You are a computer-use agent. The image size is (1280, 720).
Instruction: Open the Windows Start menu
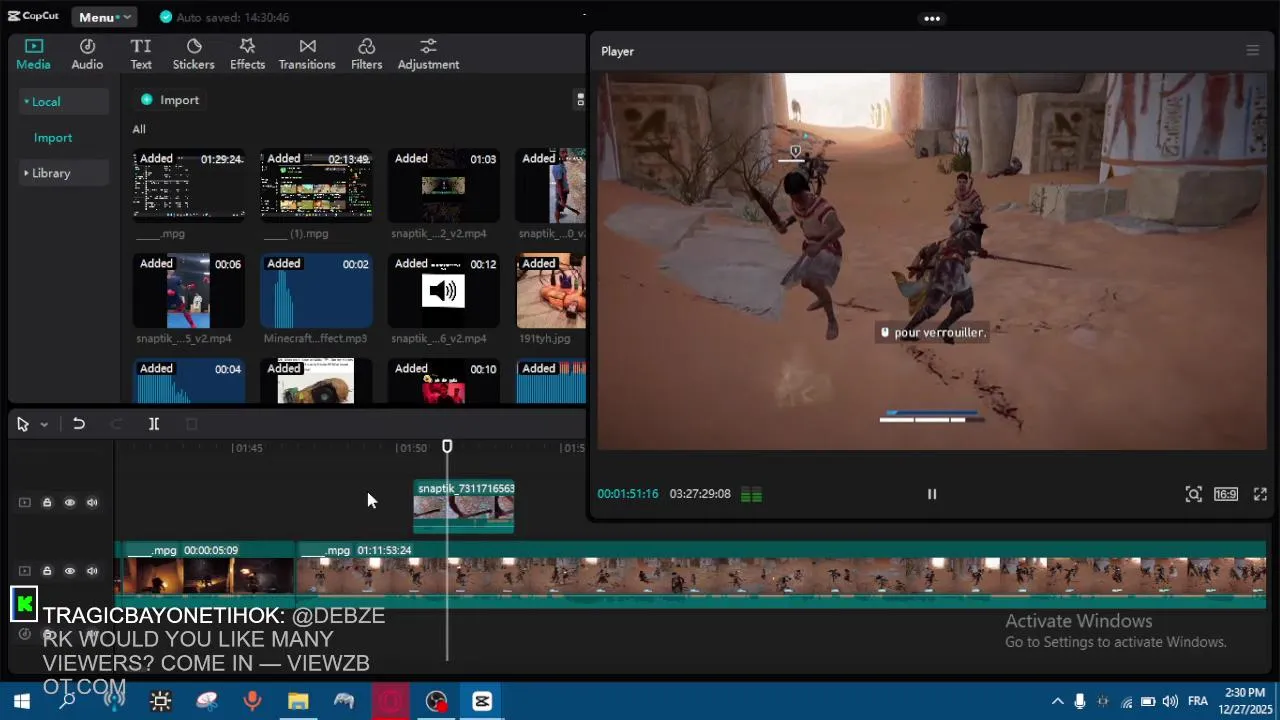coord(21,701)
